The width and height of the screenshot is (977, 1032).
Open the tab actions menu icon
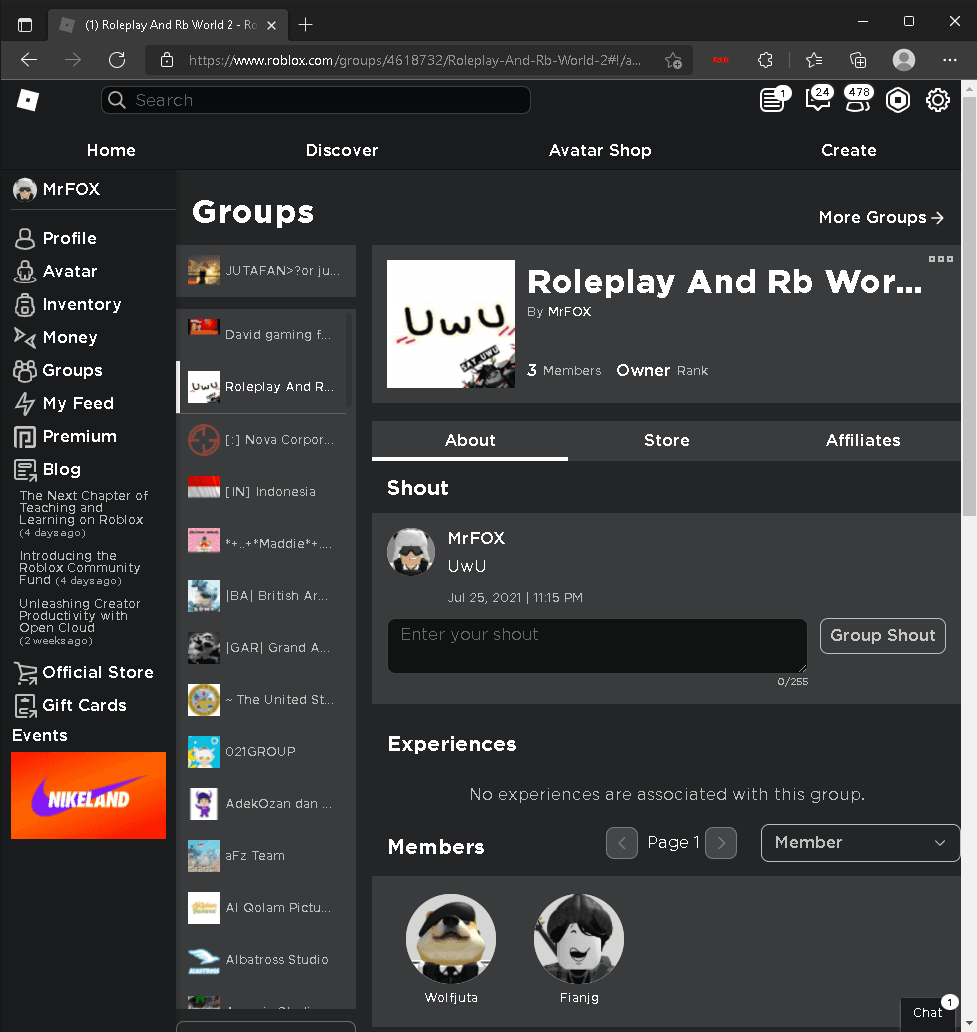25,25
